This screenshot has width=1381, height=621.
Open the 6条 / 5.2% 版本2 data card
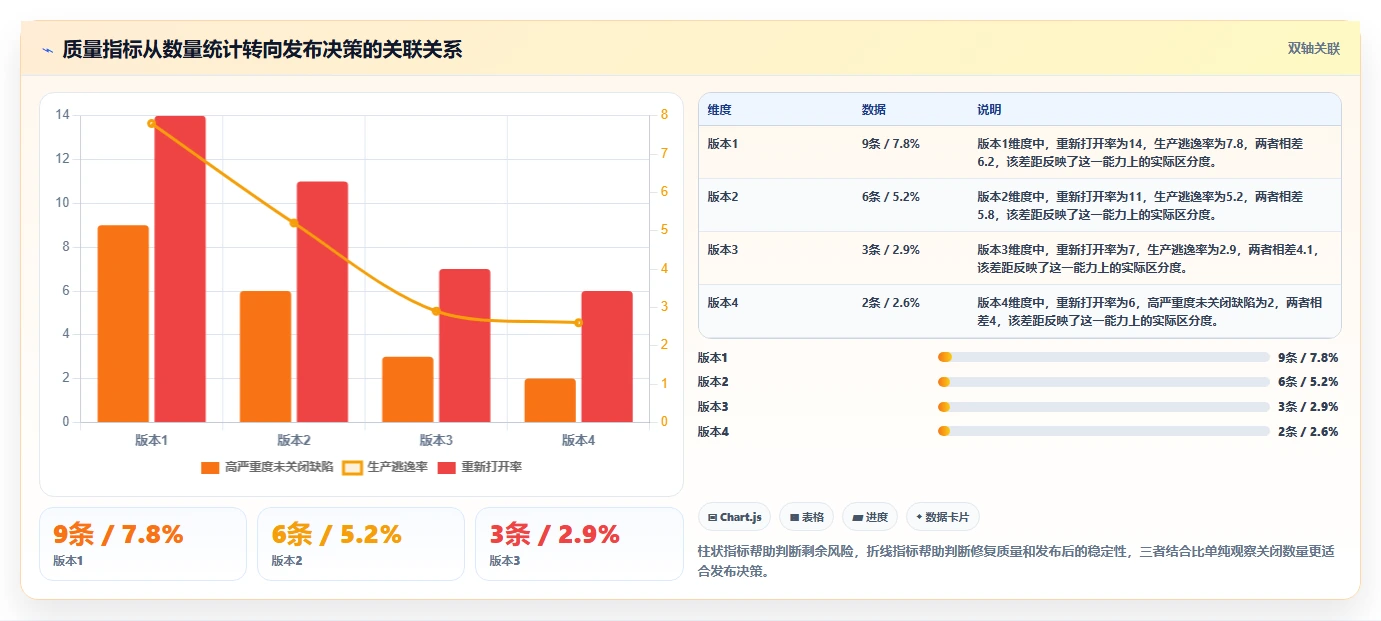361,544
